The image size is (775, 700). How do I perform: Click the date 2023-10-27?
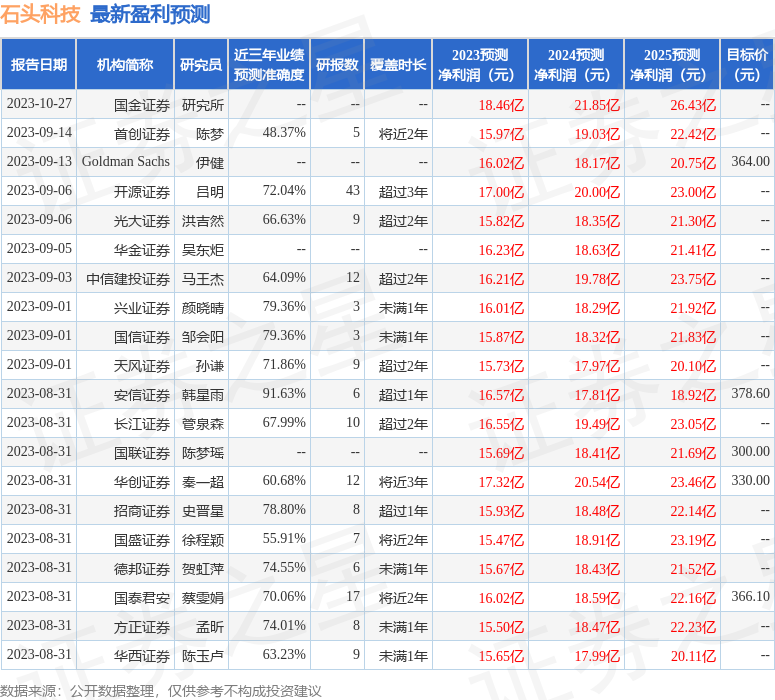pos(39,104)
